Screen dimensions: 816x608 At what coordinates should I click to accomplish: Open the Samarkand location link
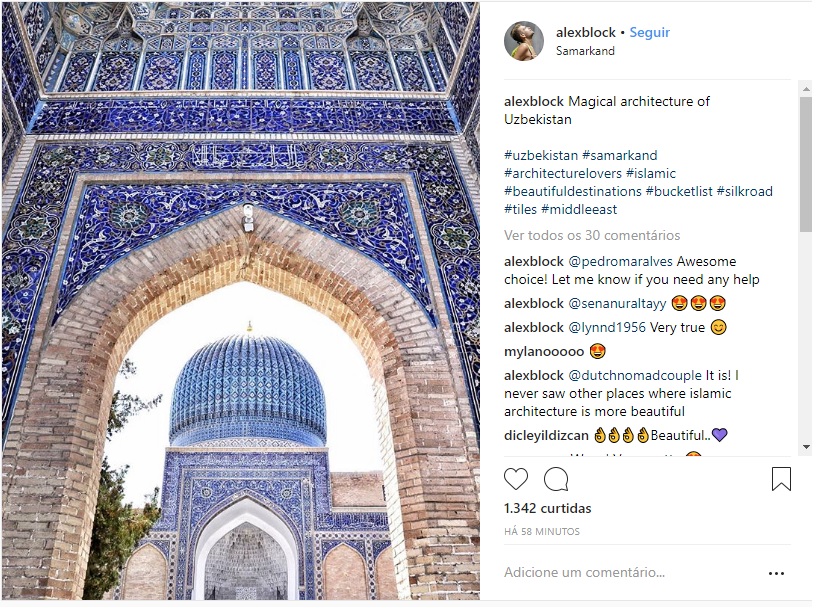[585, 51]
